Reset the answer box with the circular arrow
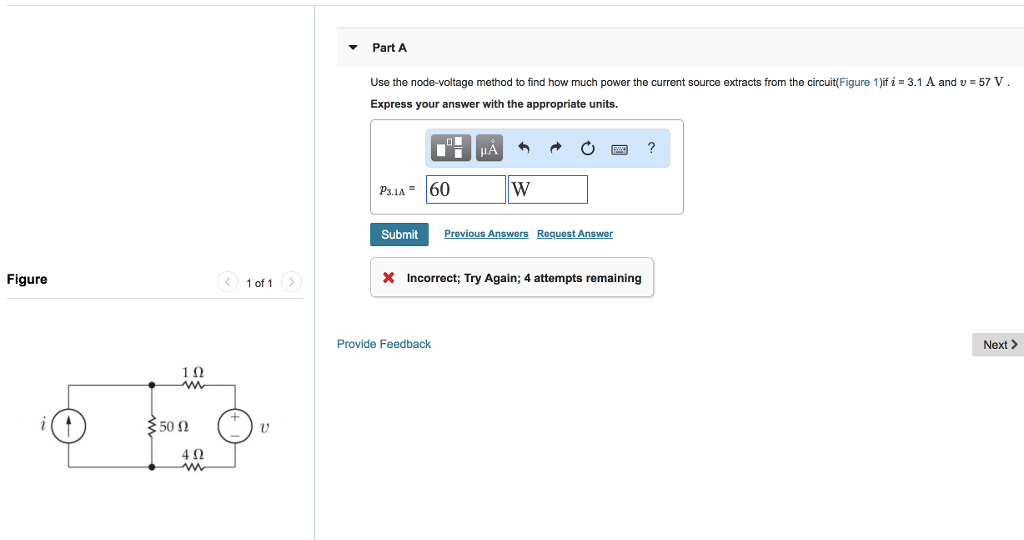The image size is (1024, 540). 588,149
